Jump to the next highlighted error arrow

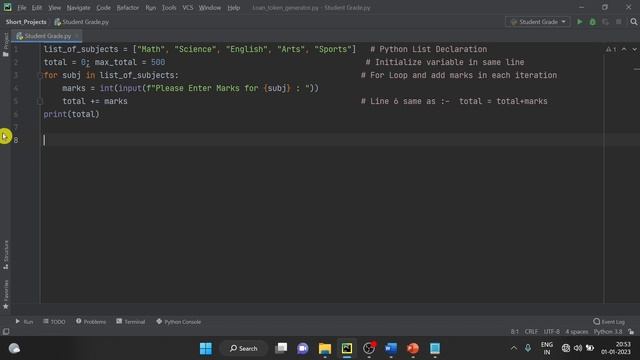[x=634, y=49]
